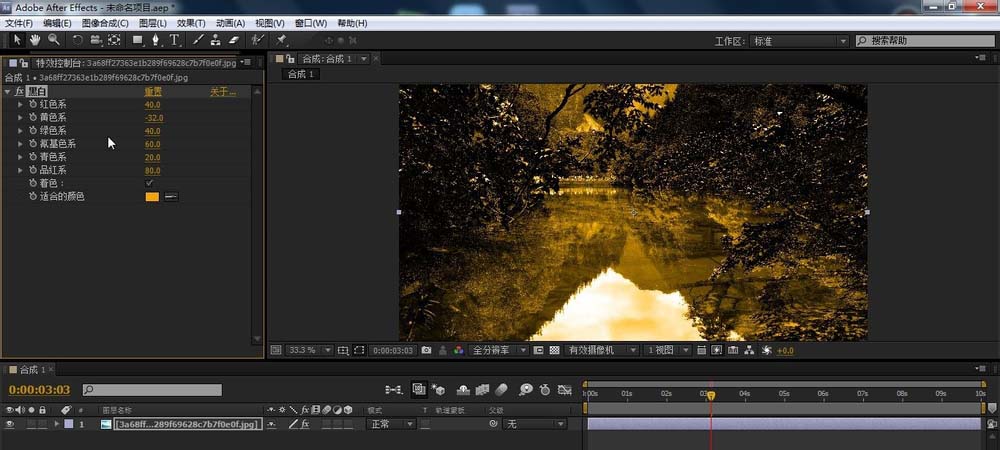The image size is (1000, 450).
Task: Click 重置 to reset the effect
Action: pos(153,91)
